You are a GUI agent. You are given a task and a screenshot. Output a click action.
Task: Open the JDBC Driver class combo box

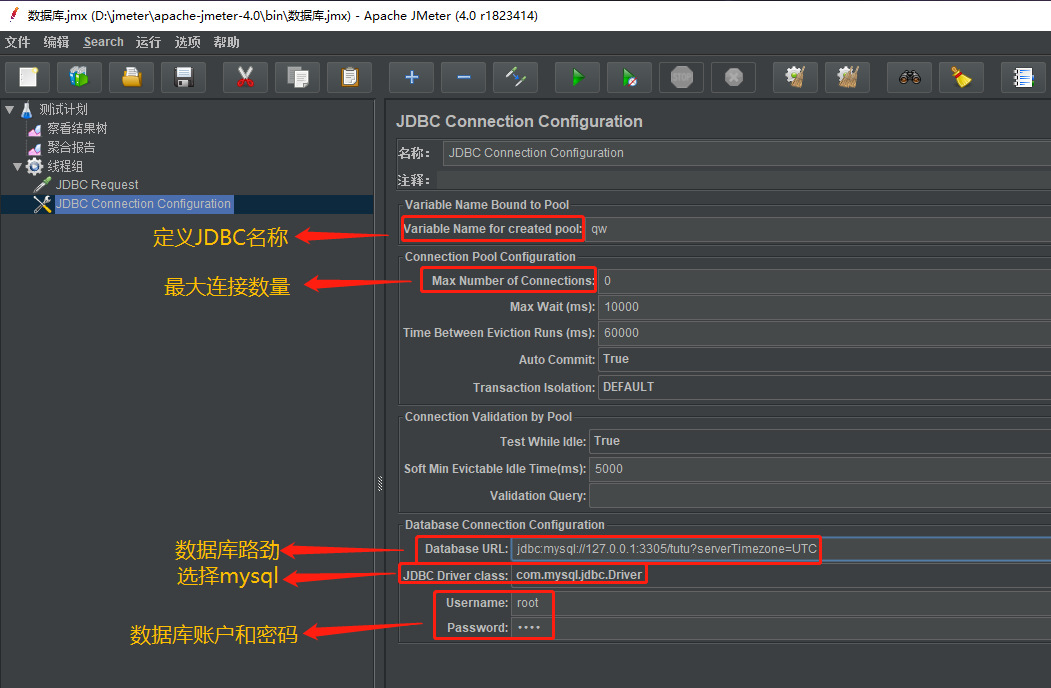pyautogui.click(x=781, y=575)
